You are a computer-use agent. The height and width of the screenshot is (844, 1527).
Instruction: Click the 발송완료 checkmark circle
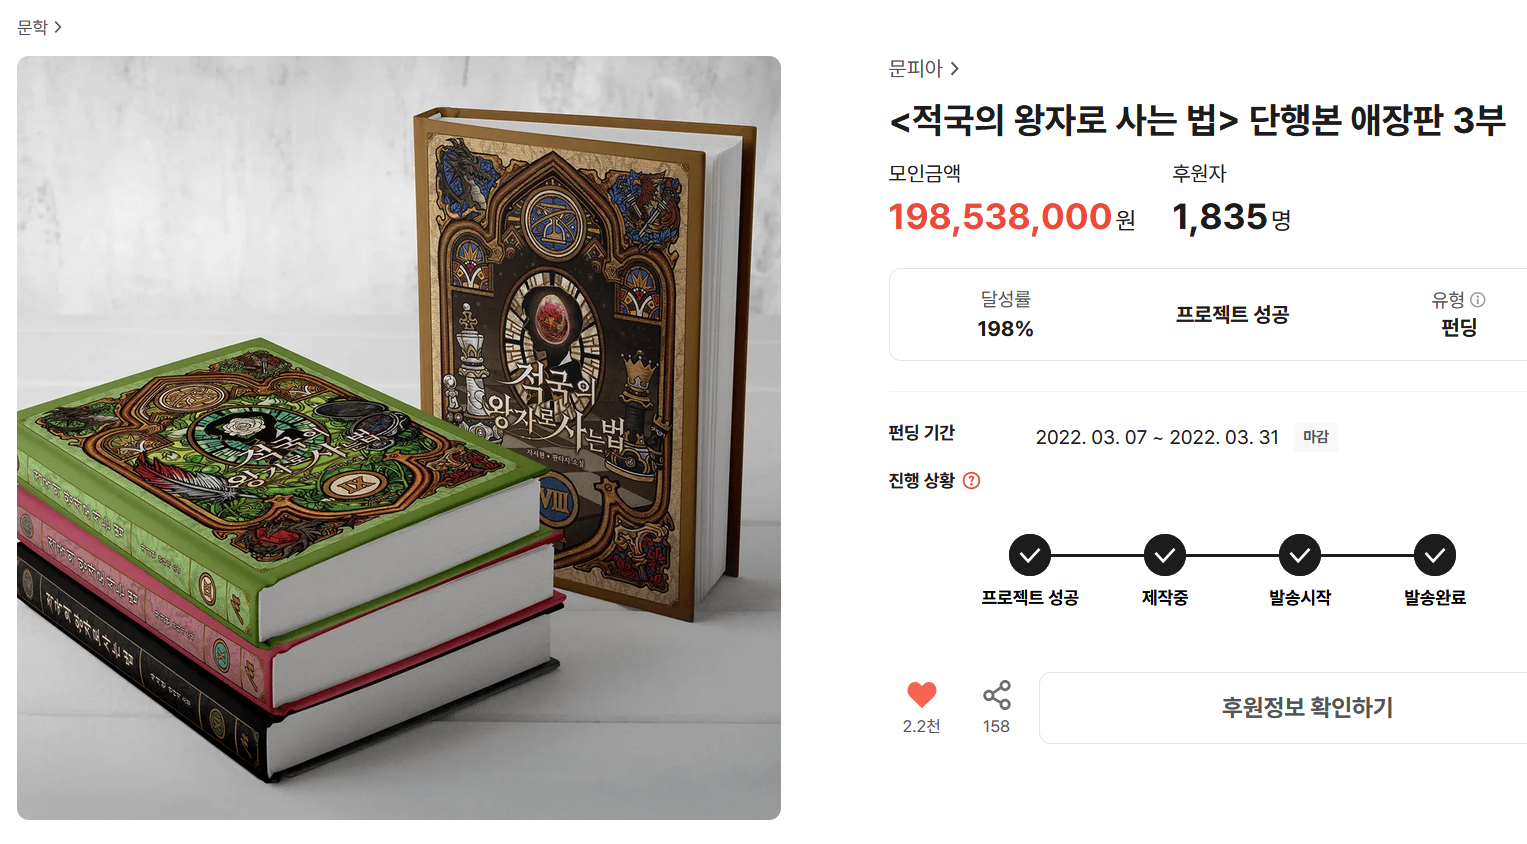pyautogui.click(x=1435, y=555)
